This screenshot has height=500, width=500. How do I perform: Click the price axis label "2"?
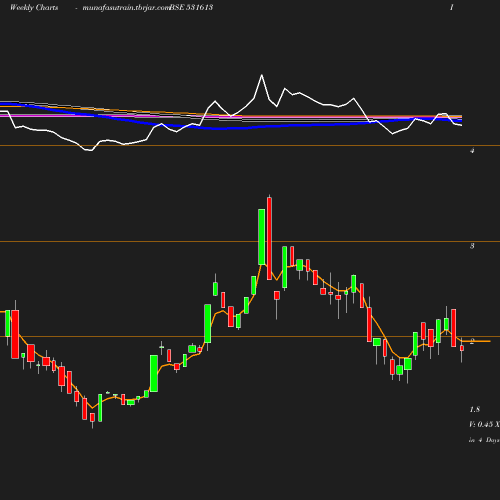pyautogui.click(x=472, y=342)
